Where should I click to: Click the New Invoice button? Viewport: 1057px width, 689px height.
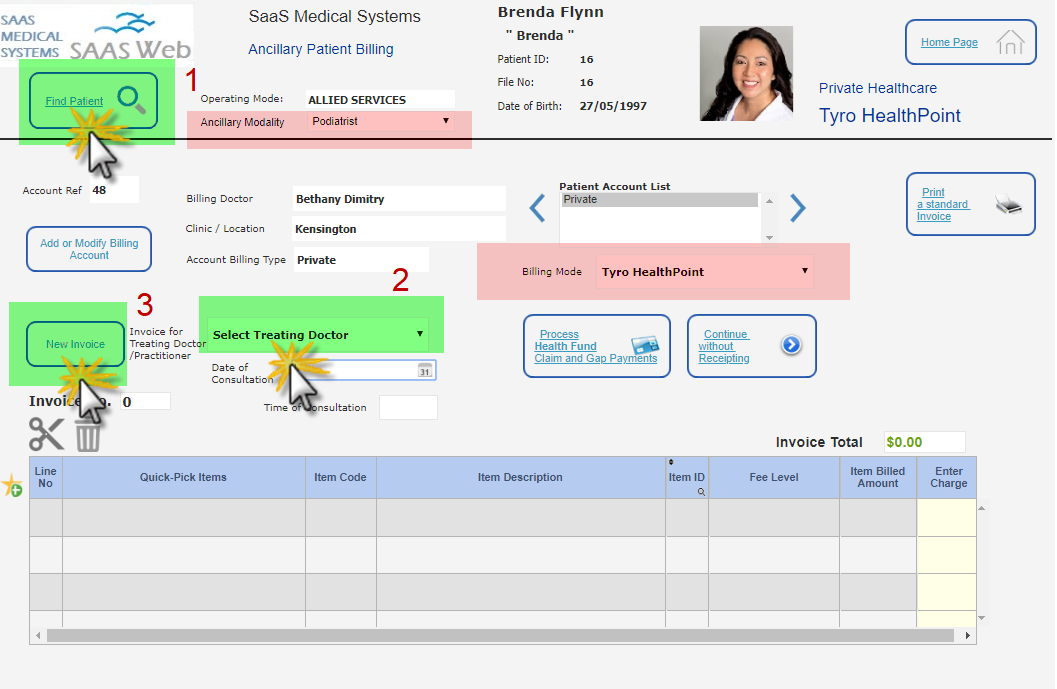pyautogui.click(x=76, y=344)
